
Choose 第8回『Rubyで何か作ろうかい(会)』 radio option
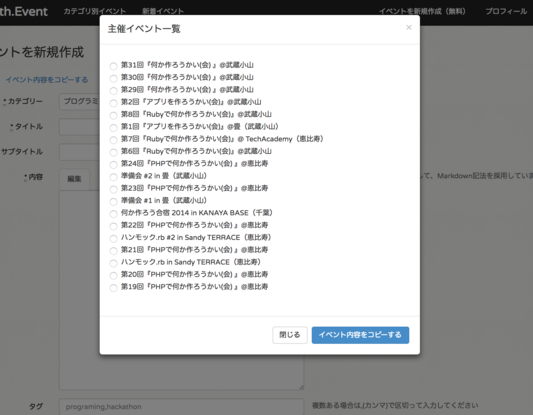113,115
